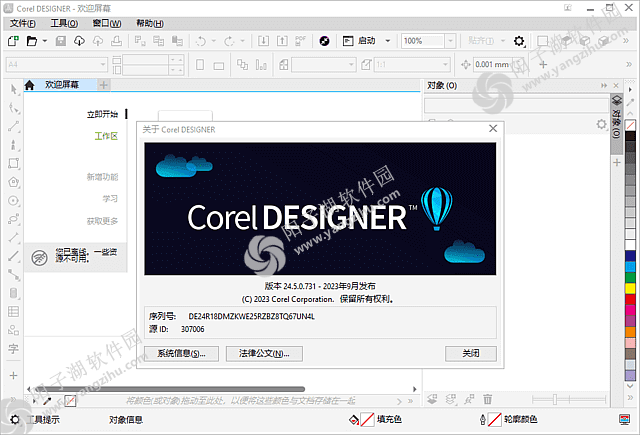Select the Text tool
This screenshot has height=435, width=640.
(x=13, y=349)
